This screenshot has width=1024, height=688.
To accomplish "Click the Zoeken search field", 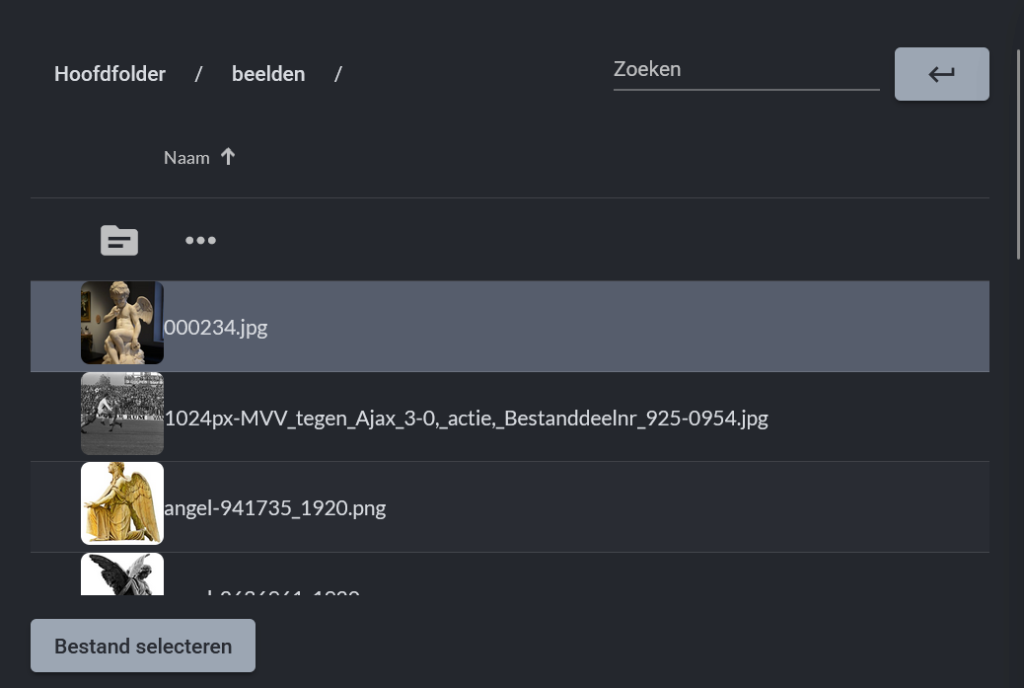I will (x=745, y=70).
